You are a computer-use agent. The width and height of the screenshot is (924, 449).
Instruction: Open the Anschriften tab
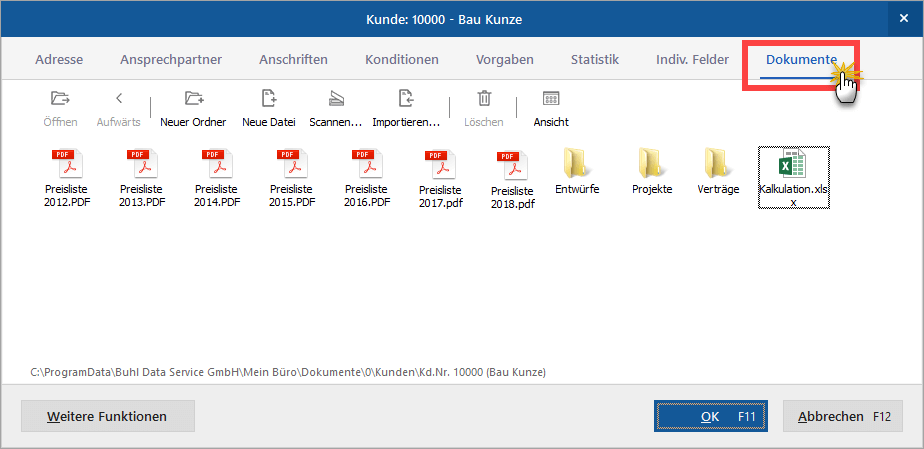coord(293,60)
